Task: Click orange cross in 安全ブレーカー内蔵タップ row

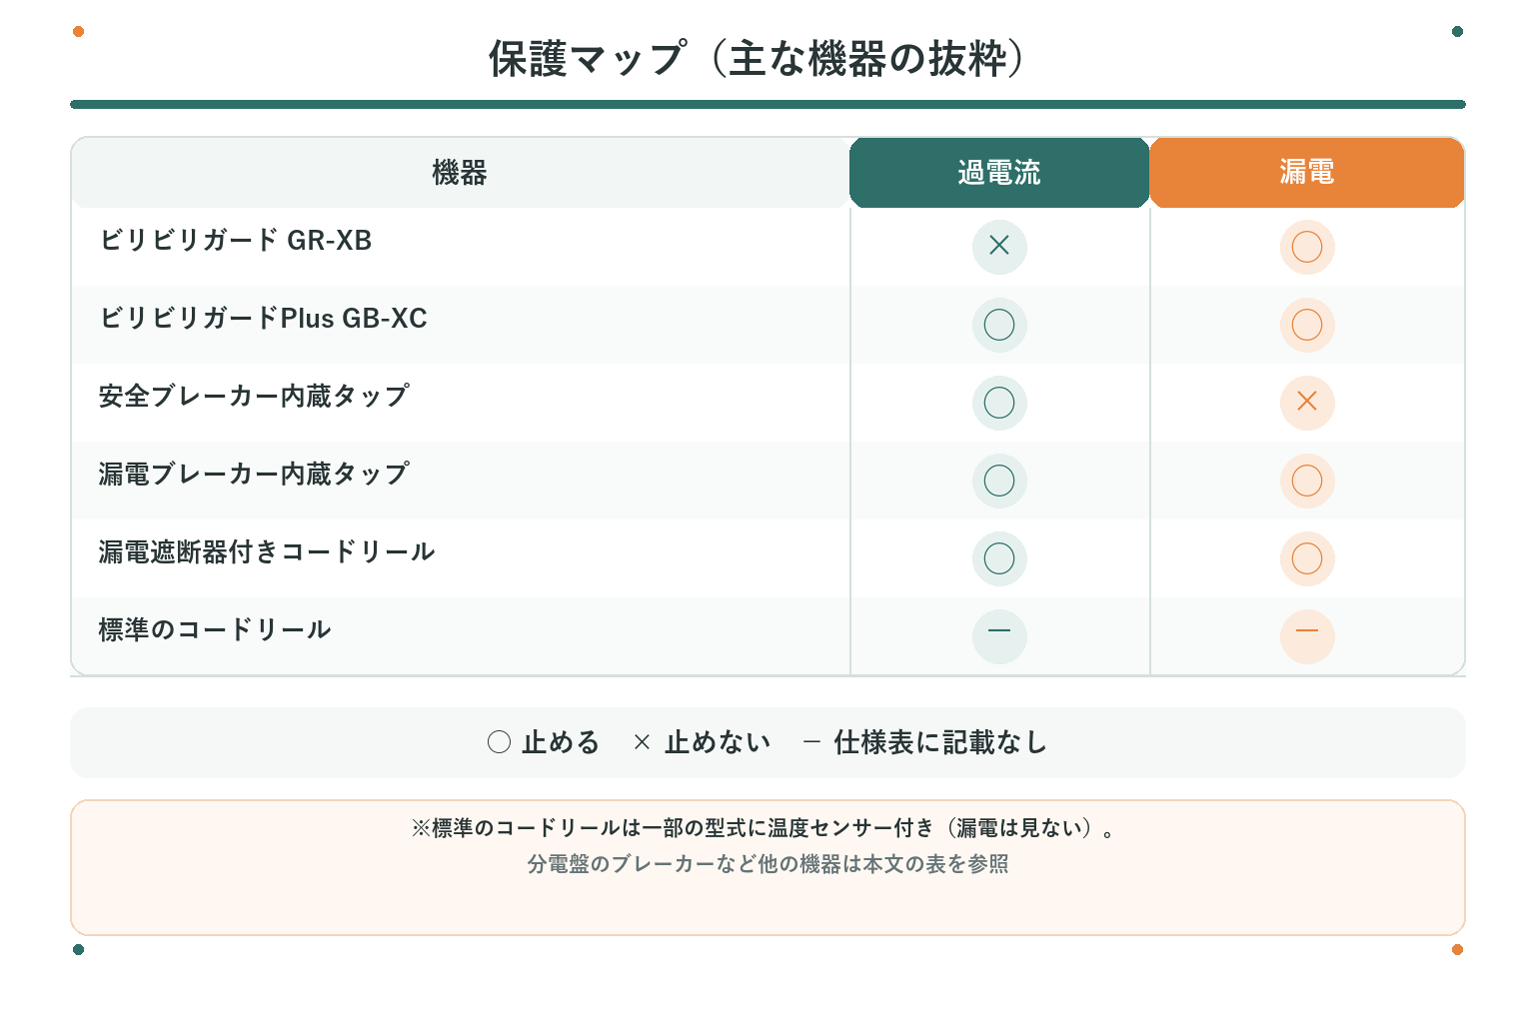Action: click(x=1307, y=402)
